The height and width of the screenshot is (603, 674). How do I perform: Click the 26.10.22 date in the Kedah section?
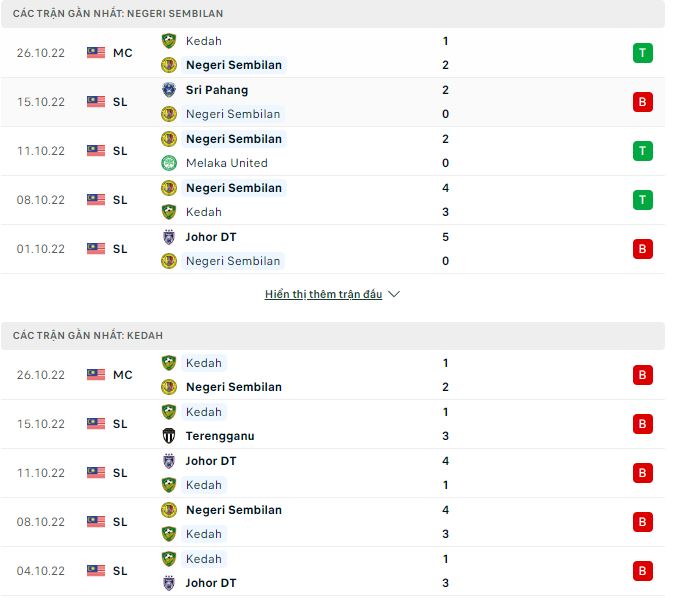pos(41,375)
